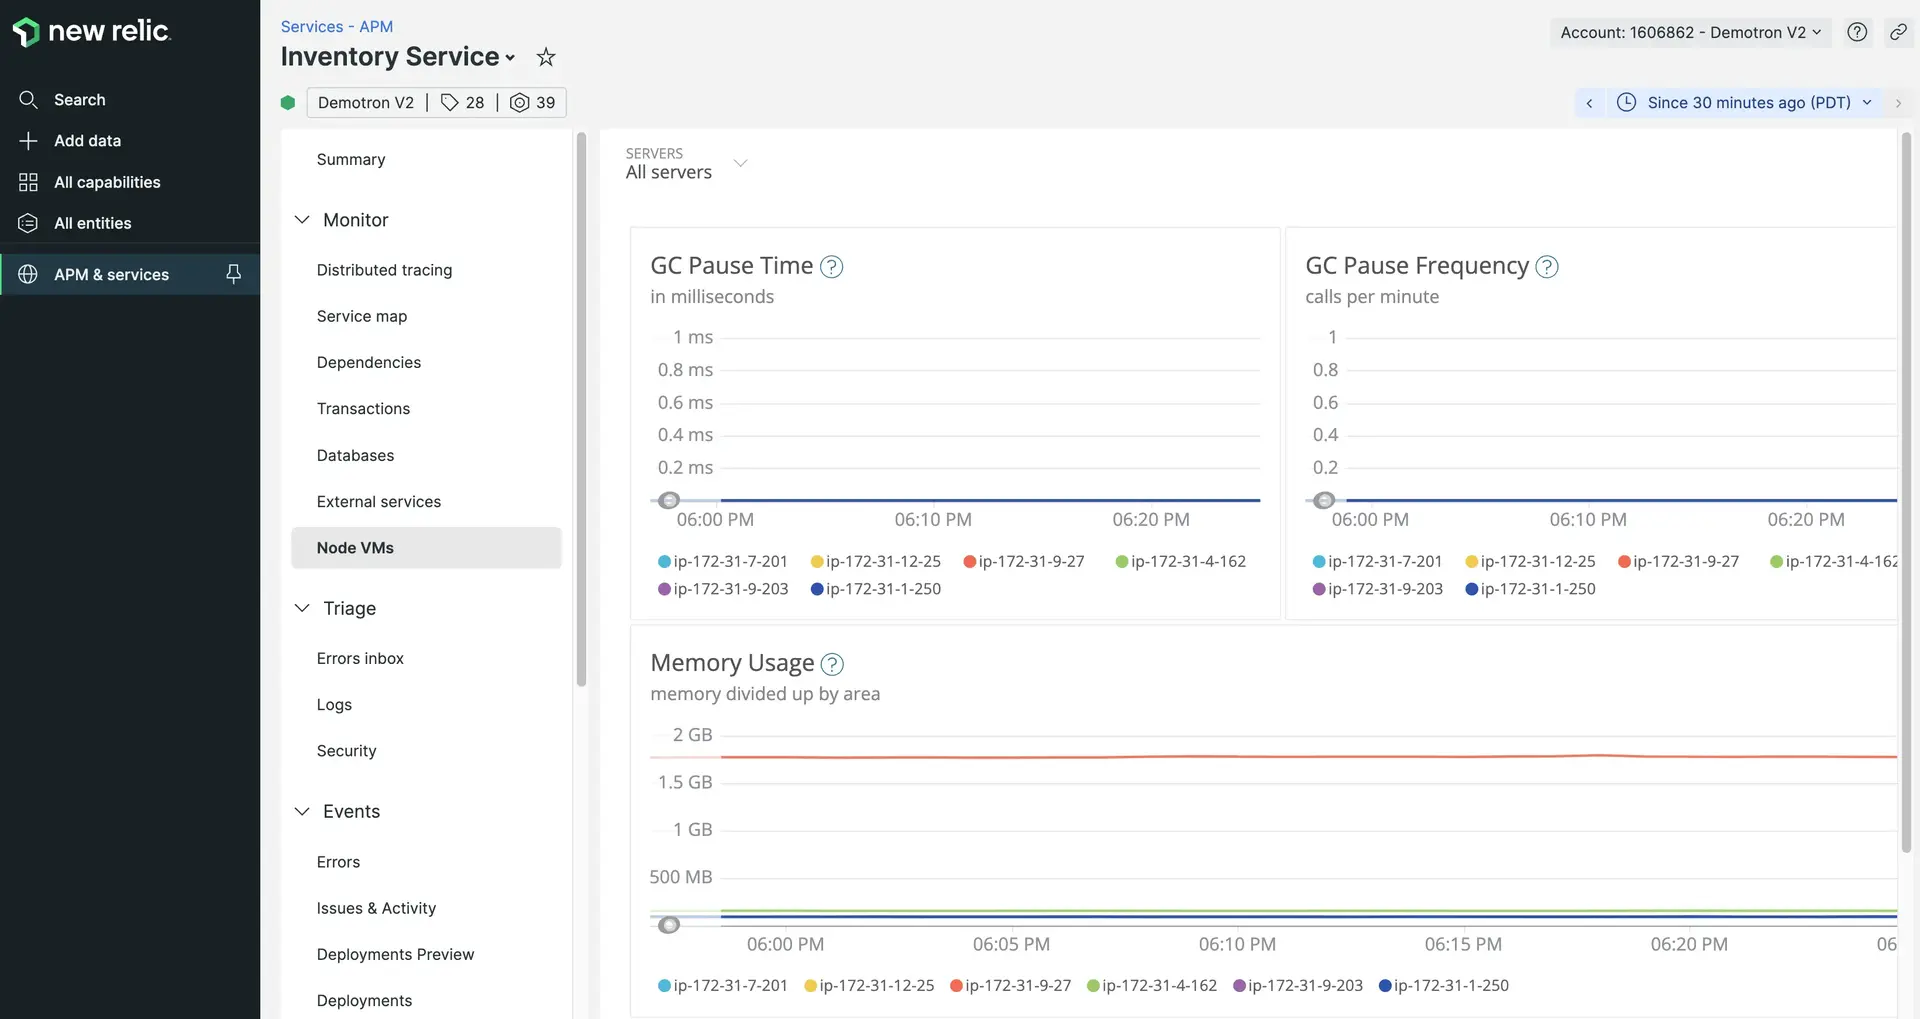This screenshot has width=1920, height=1019.
Task: Open the Since 30 minutes ago time picker
Action: (1745, 103)
